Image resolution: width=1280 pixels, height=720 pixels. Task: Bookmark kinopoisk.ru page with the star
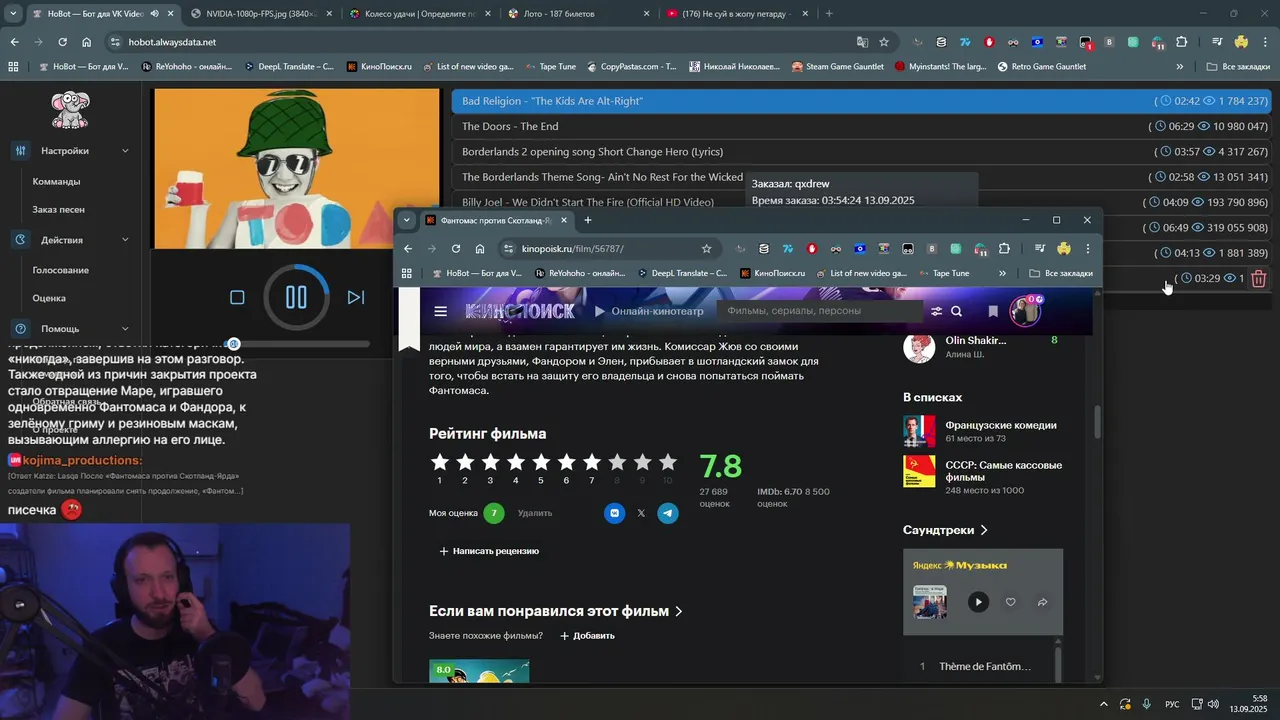[x=706, y=249]
